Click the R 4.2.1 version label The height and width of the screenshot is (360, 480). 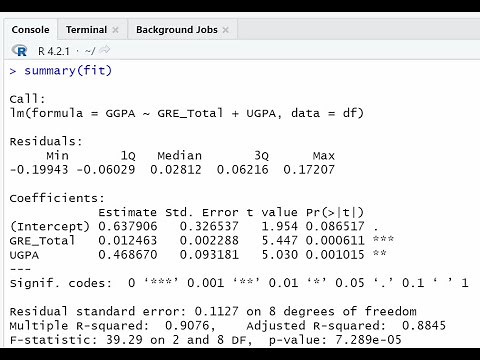[54, 51]
